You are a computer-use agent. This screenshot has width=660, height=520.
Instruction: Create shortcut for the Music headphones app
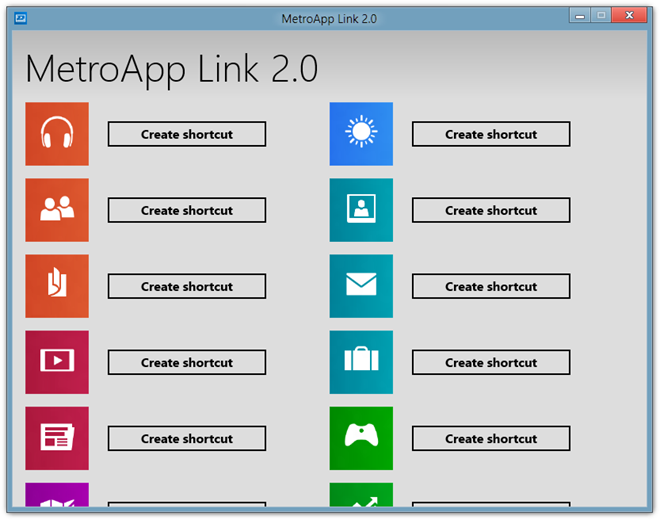click(187, 134)
